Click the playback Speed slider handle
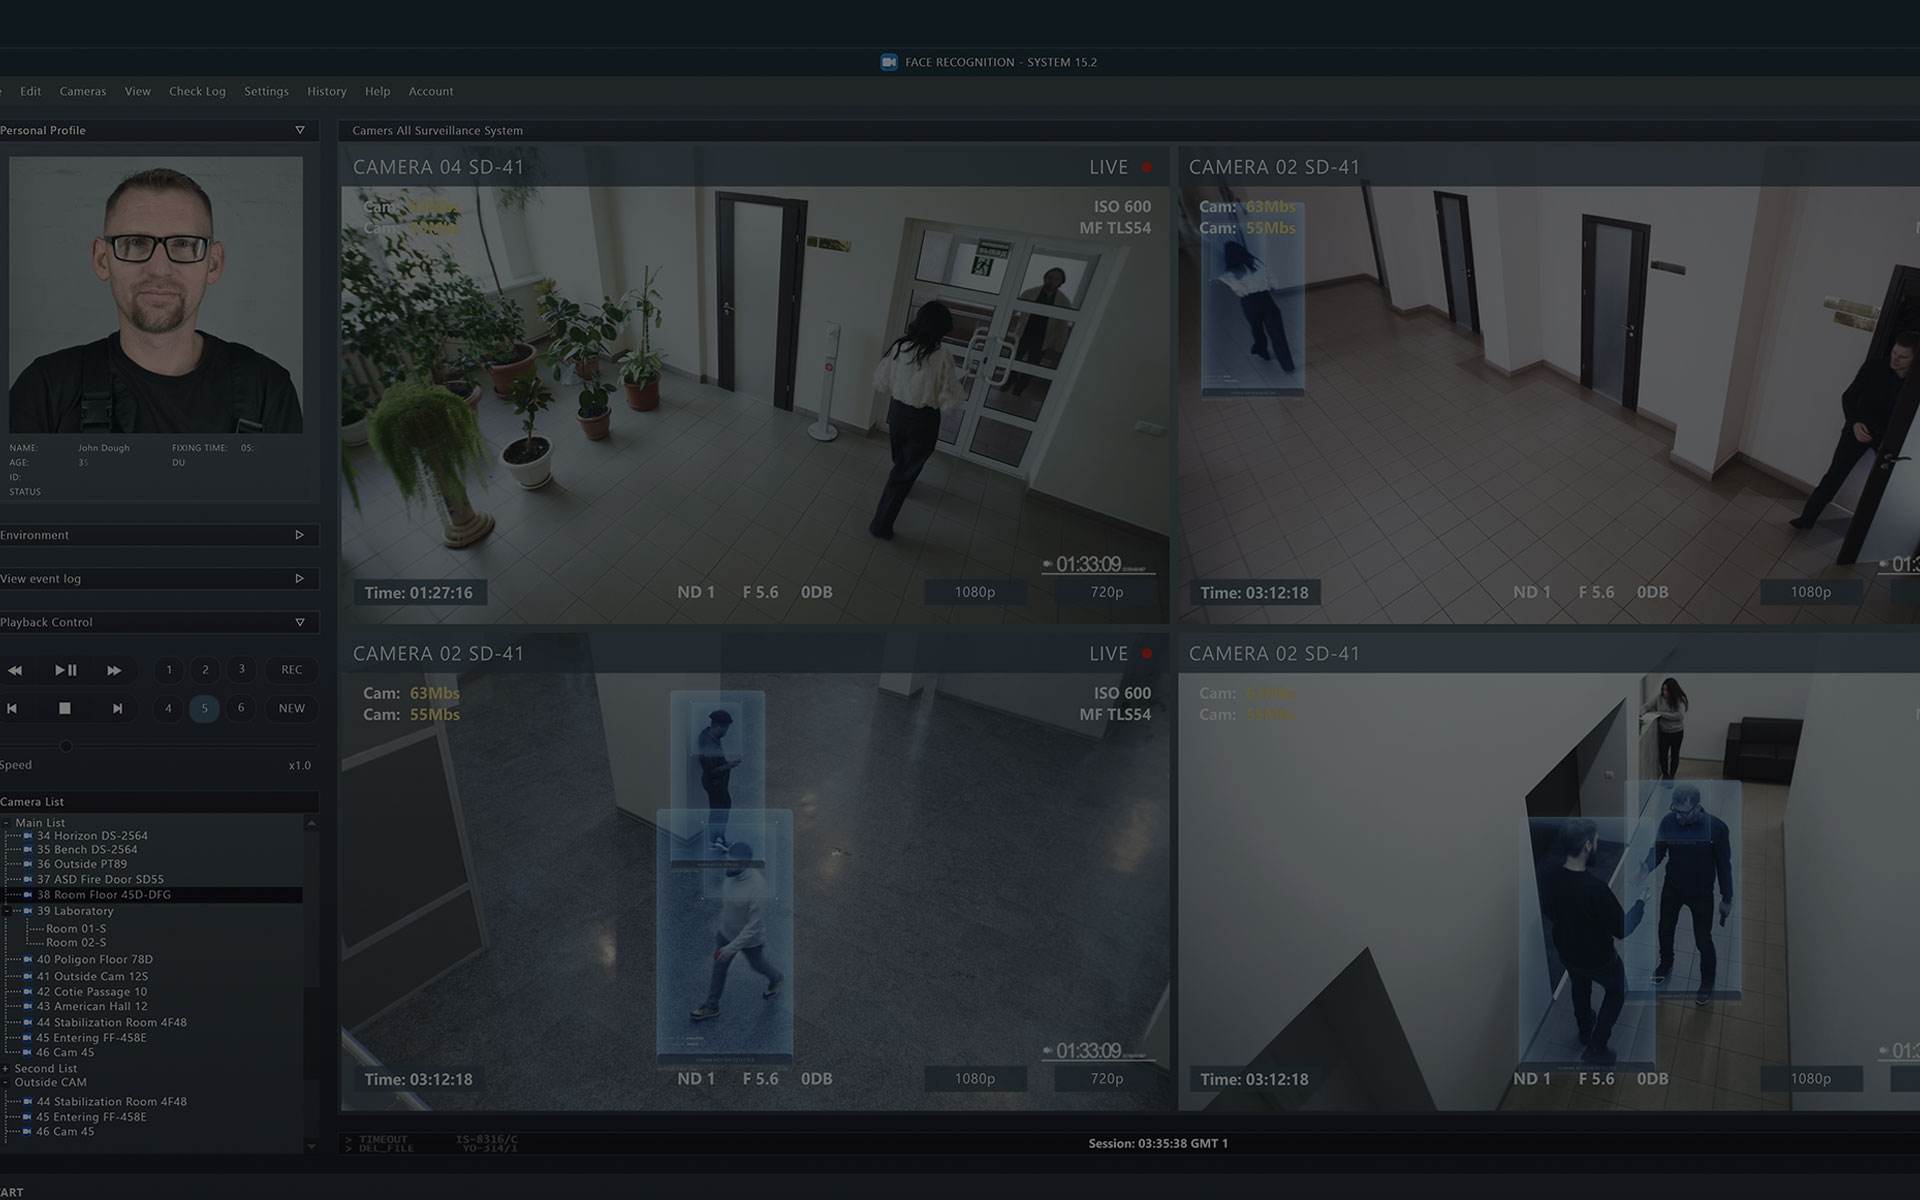The image size is (1920, 1200). coord(66,746)
